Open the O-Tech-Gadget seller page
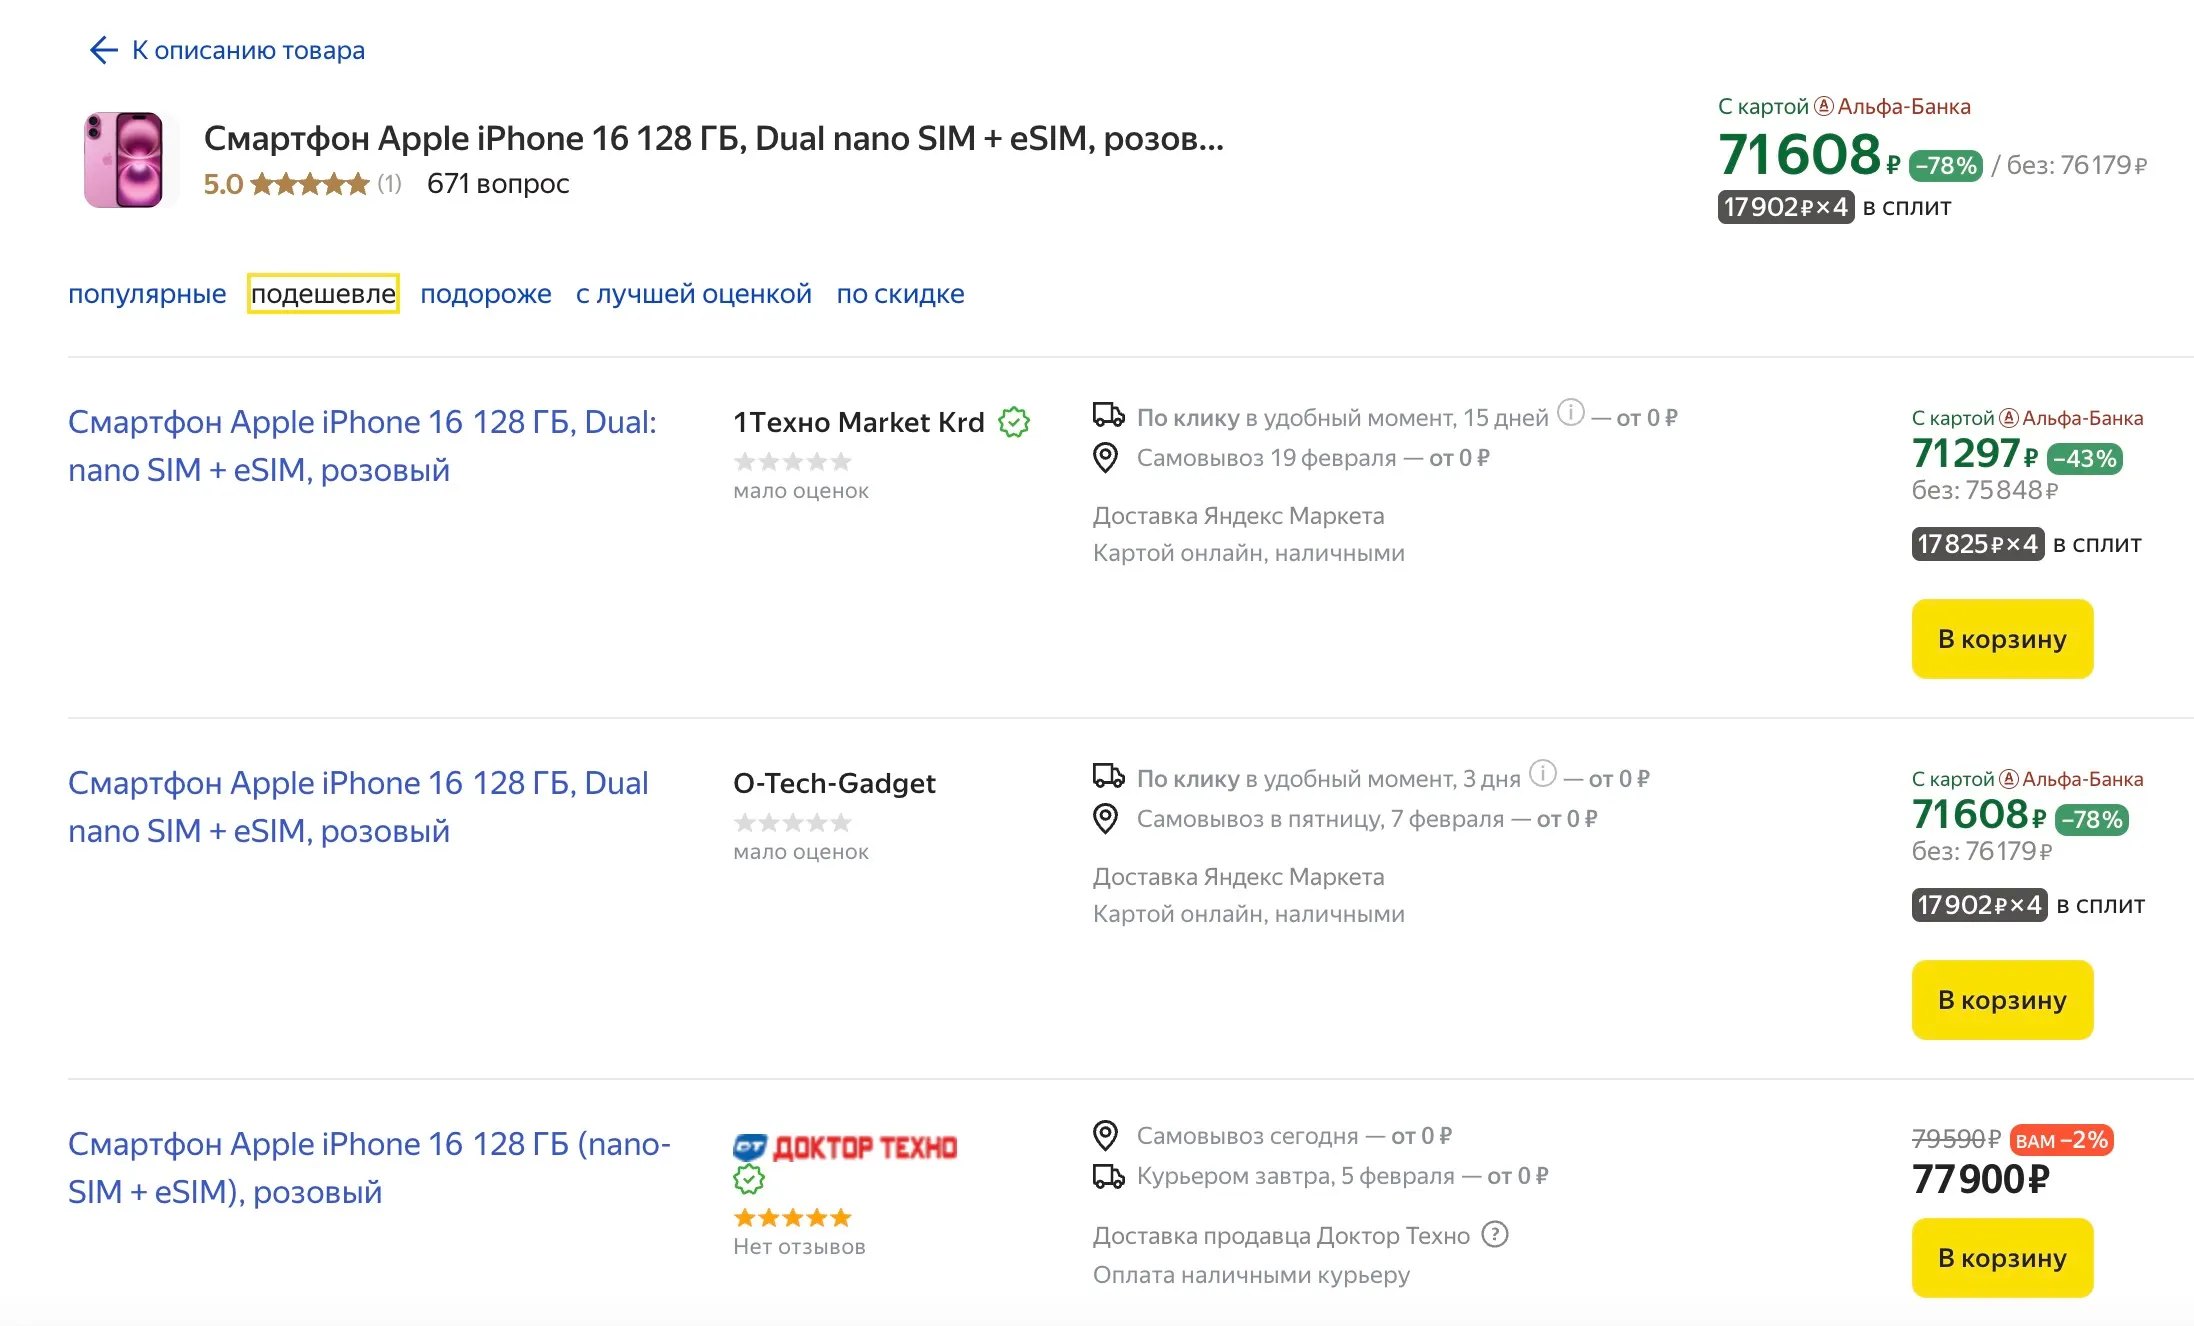This screenshot has height=1326, width=2194. coord(834,783)
